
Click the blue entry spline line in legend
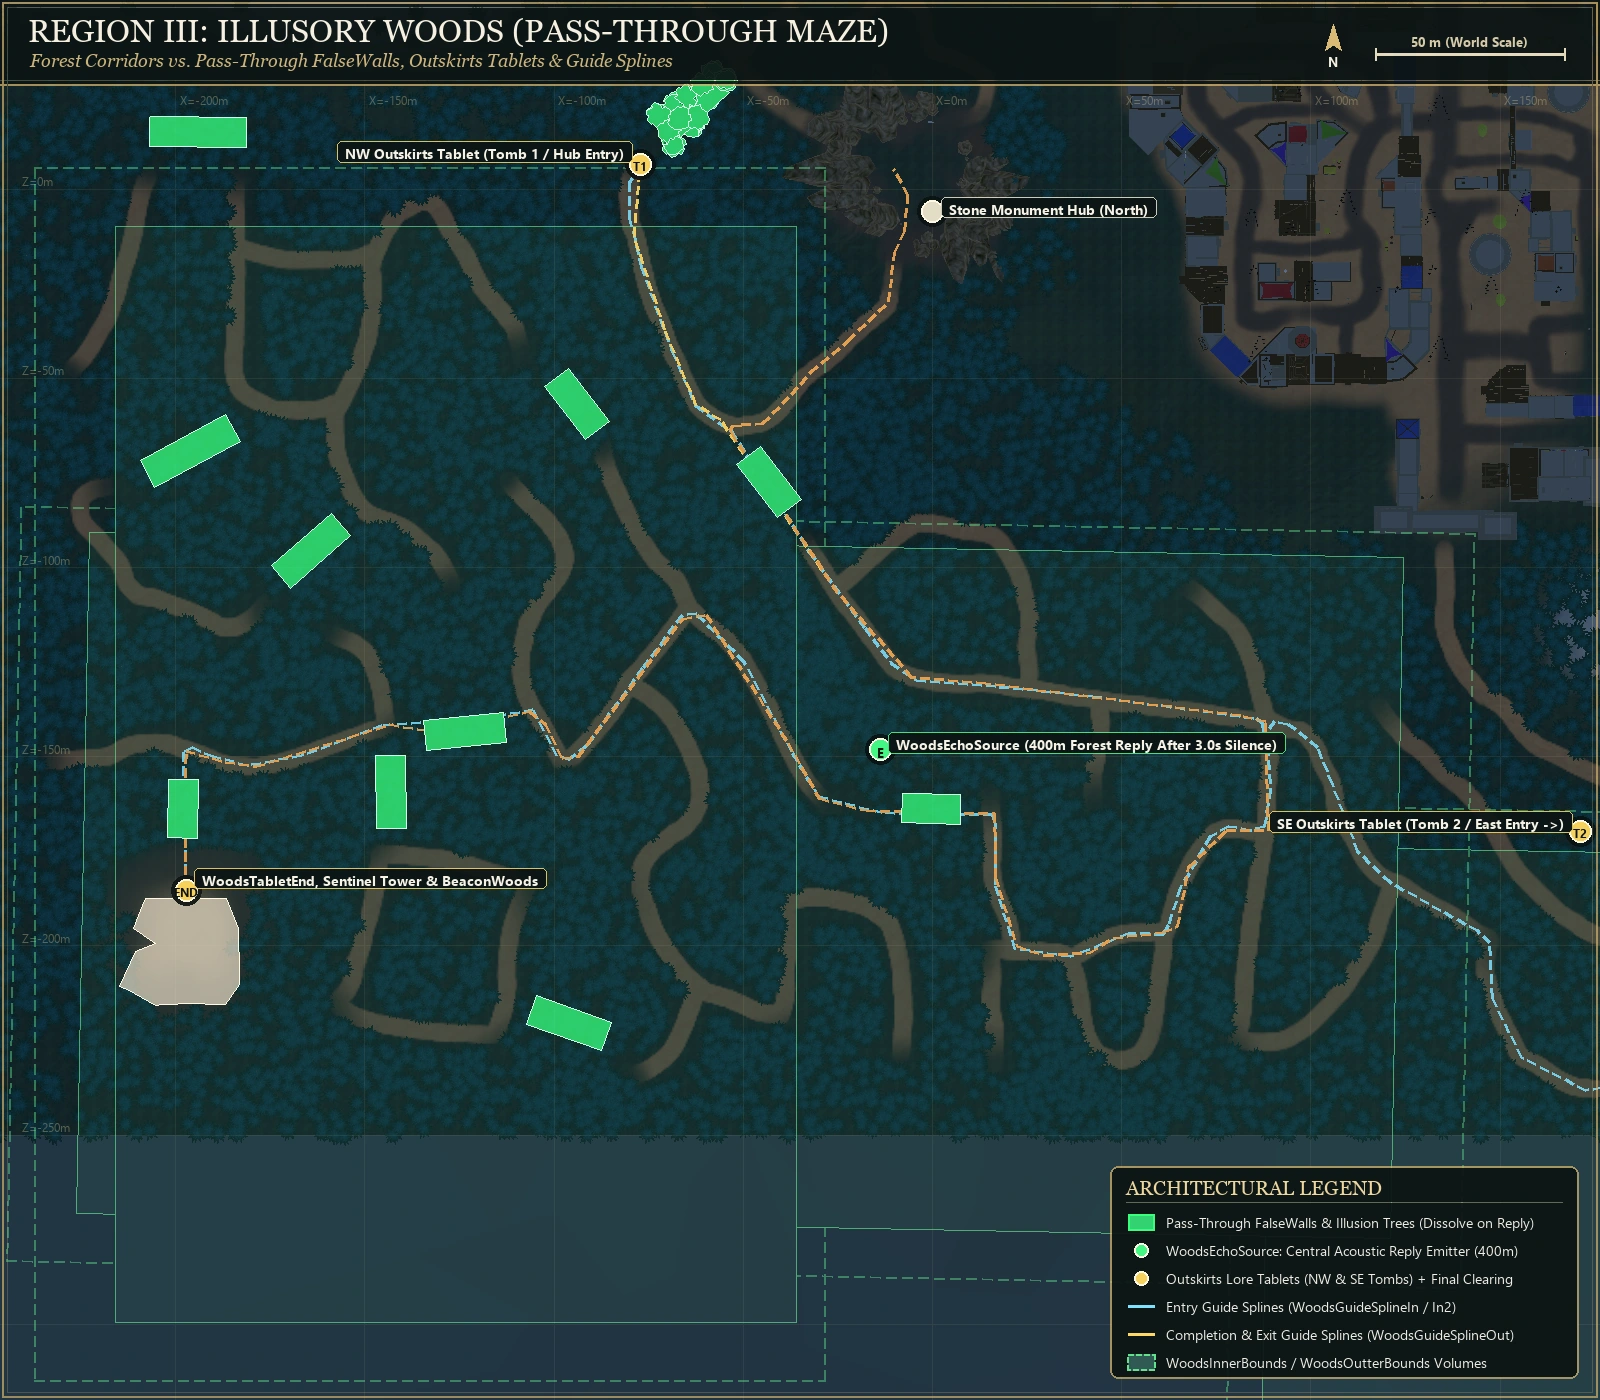point(1141,1307)
